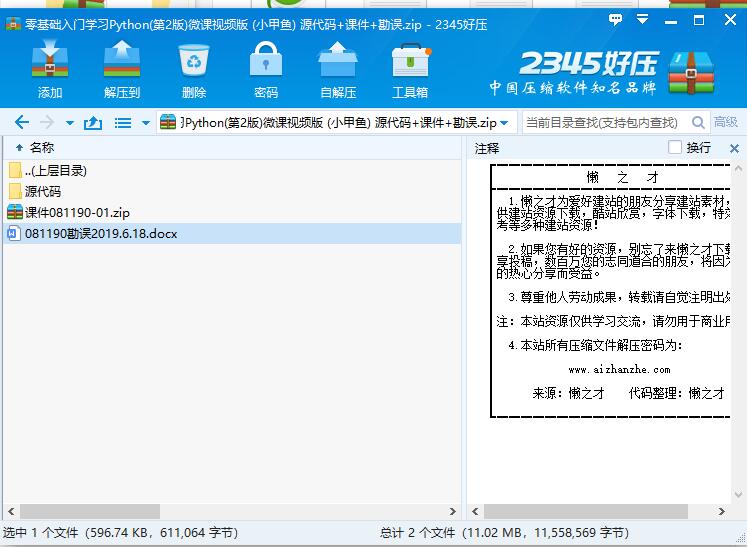Click the 自解压 (Self-extract) icon
Viewport: 747px width, 547px height.
click(338, 69)
